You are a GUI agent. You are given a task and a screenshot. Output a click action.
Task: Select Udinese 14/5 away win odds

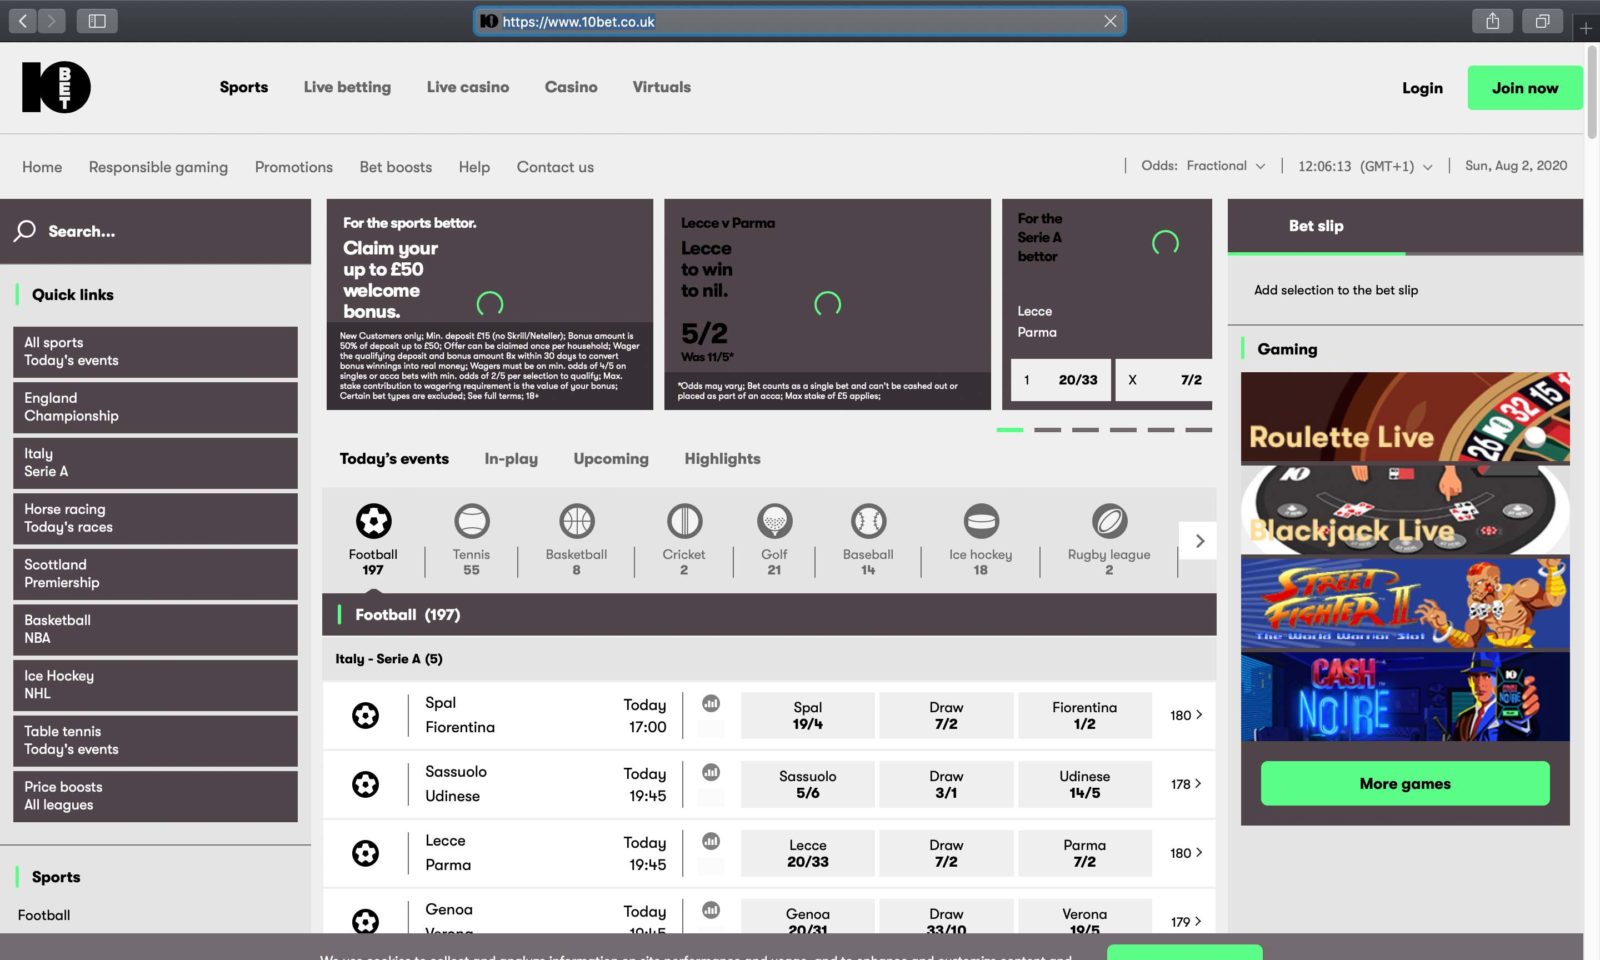[x=1084, y=784]
